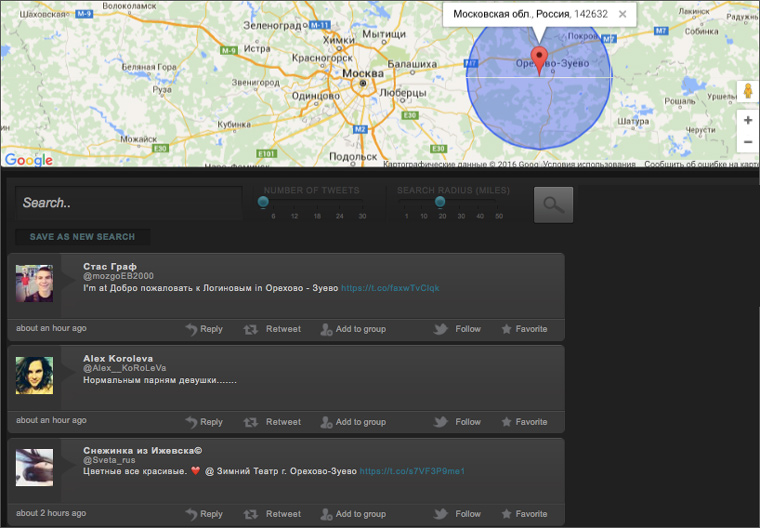
Task: Click the Search text field
Action: pos(128,203)
